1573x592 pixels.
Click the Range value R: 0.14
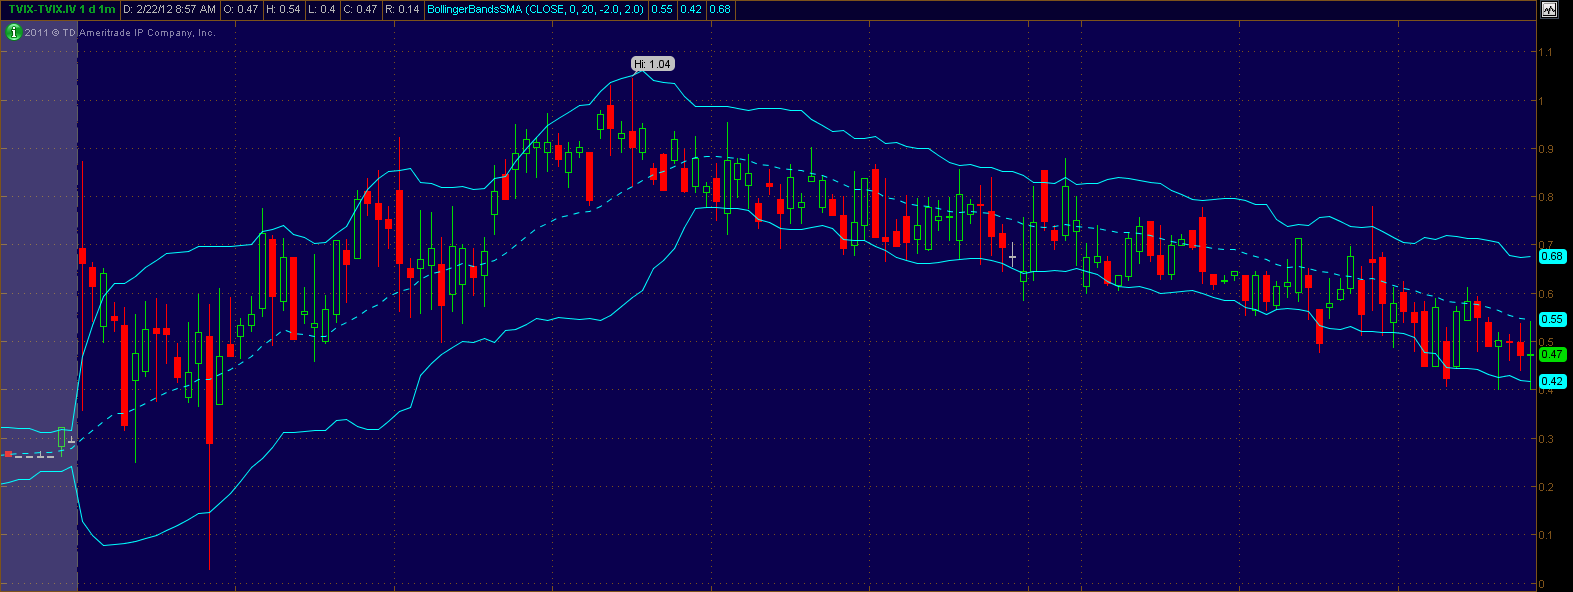tap(402, 9)
